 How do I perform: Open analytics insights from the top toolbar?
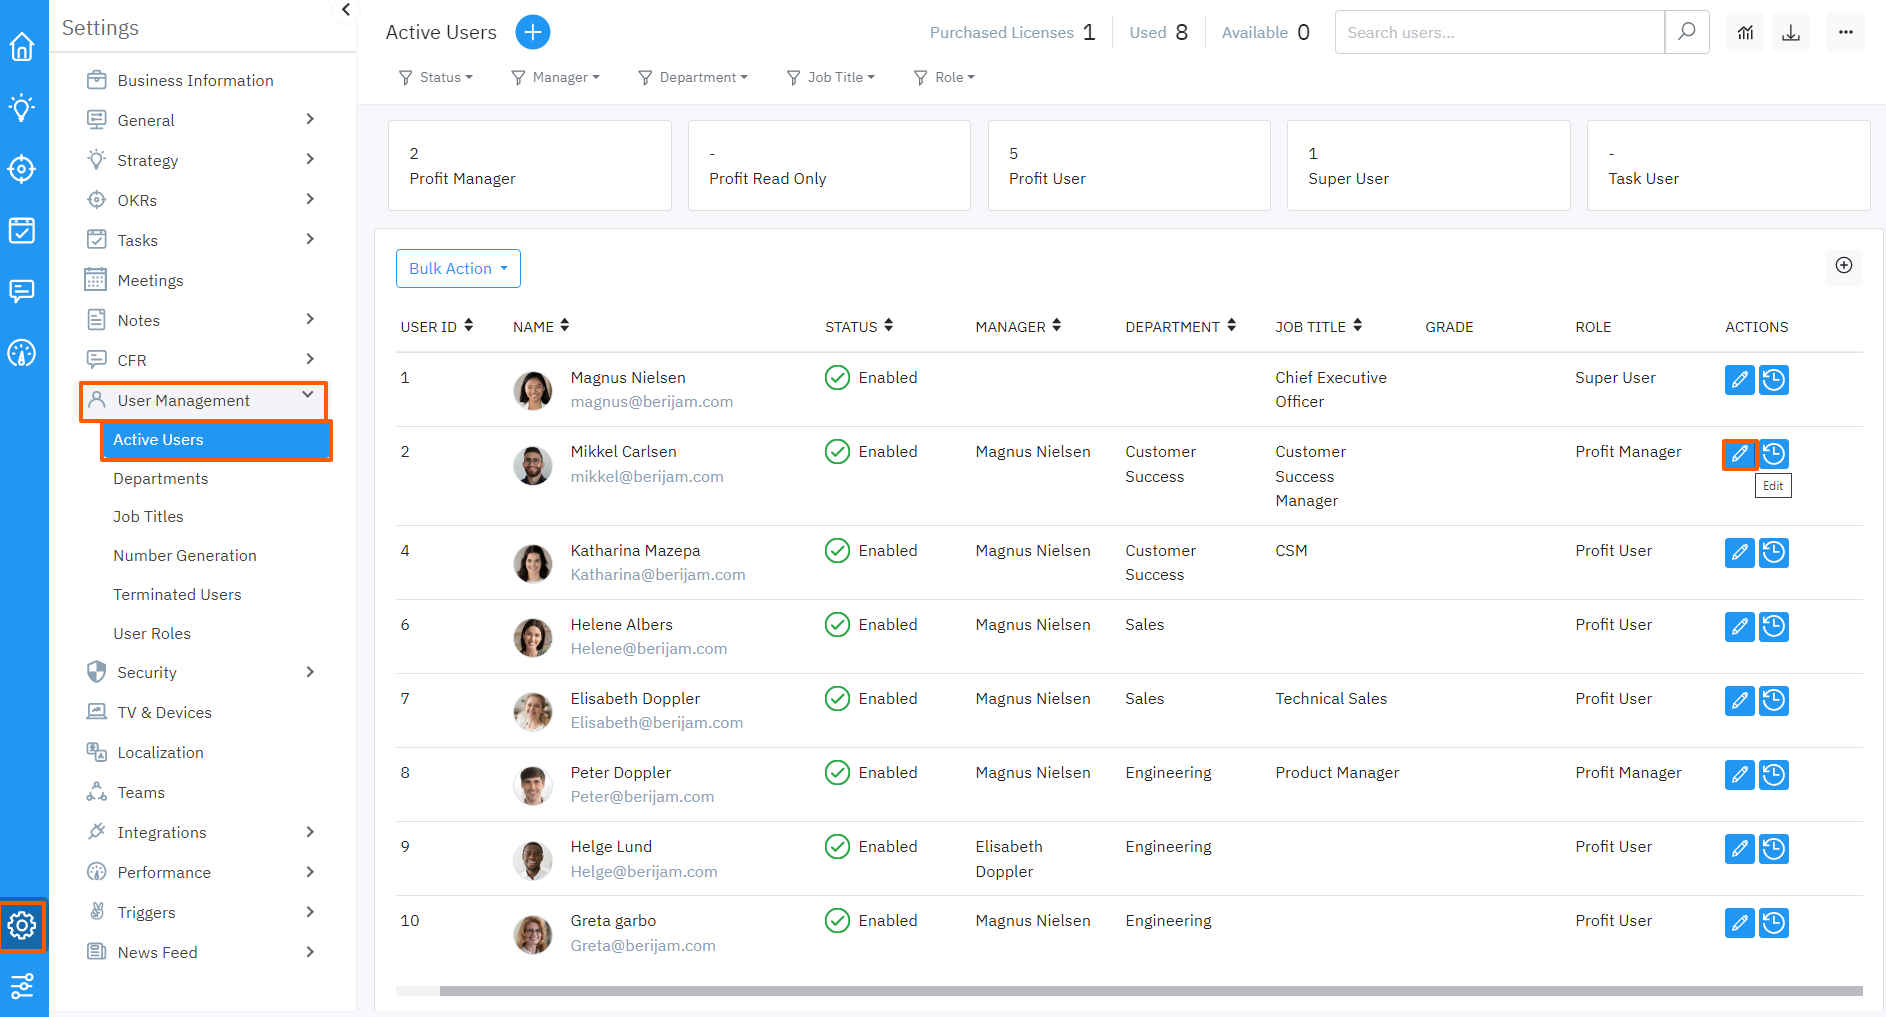pos(1745,32)
